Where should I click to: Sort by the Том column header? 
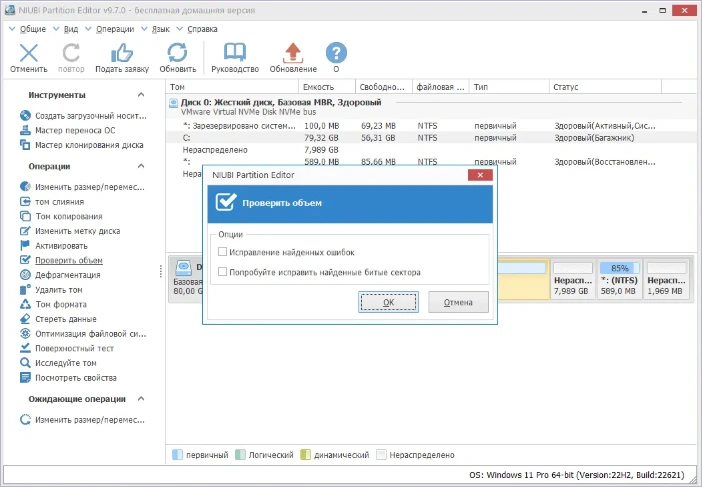click(x=232, y=87)
